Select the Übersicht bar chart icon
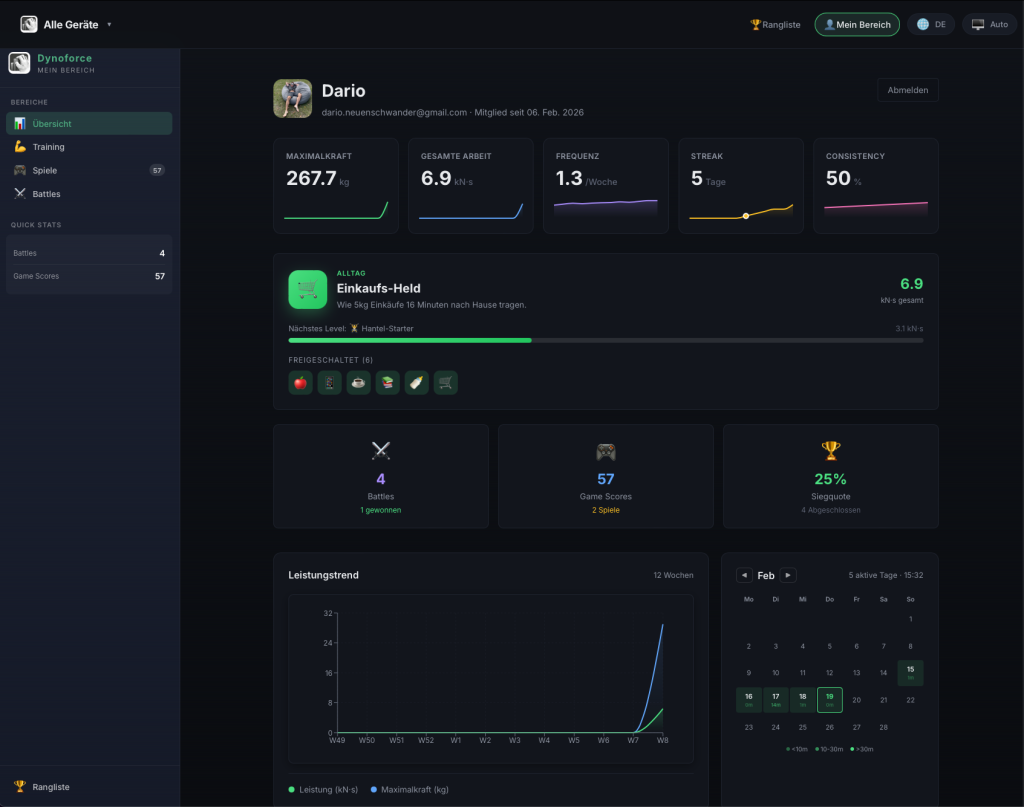Viewport: 1024px width, 807px height. [22, 123]
